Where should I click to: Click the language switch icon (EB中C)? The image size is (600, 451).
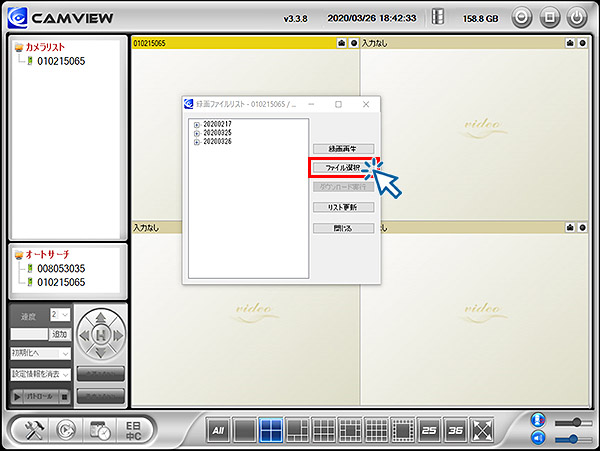coord(132,430)
